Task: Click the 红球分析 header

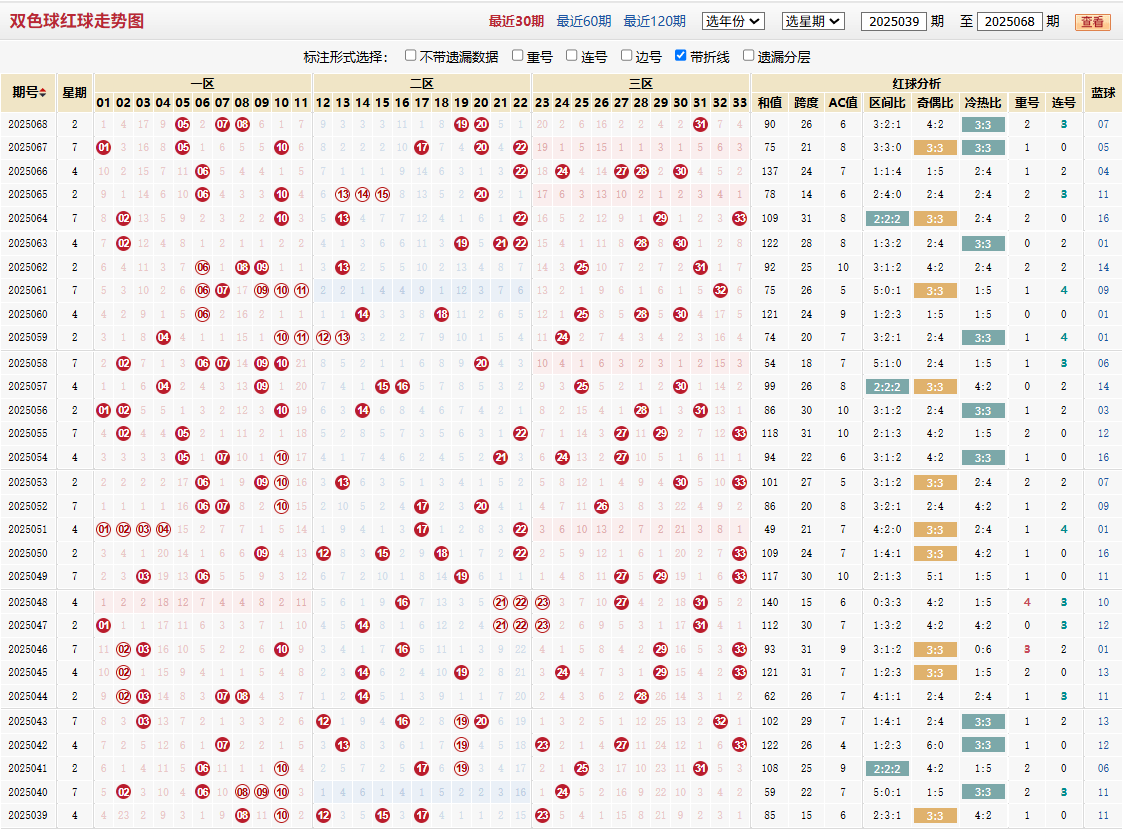Action: (x=917, y=83)
